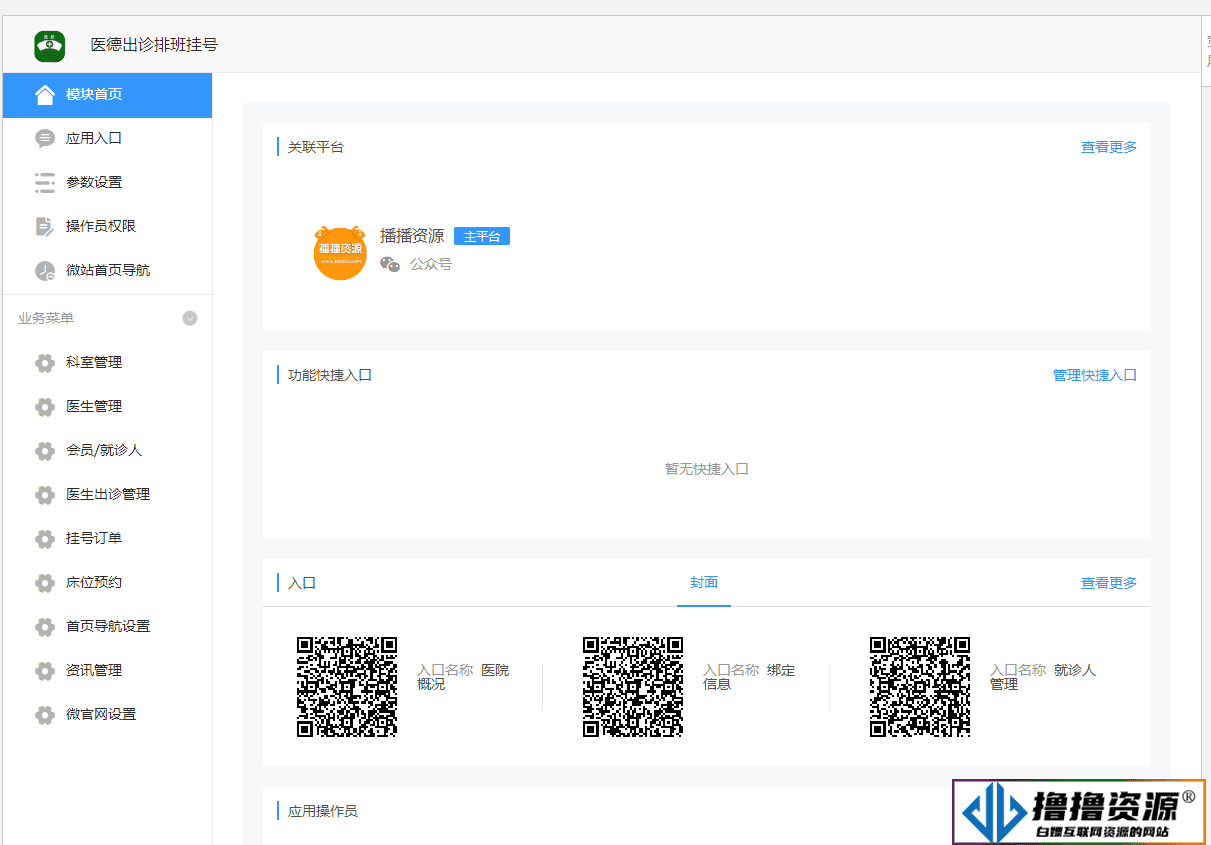1211x845 pixels.
Task: Click 查看更多 in 关联平台 section
Action: point(1109,147)
